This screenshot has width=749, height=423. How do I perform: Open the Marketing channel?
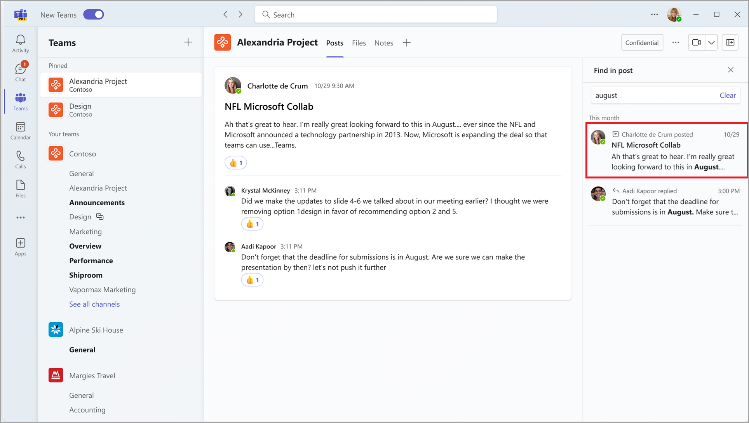click(86, 232)
